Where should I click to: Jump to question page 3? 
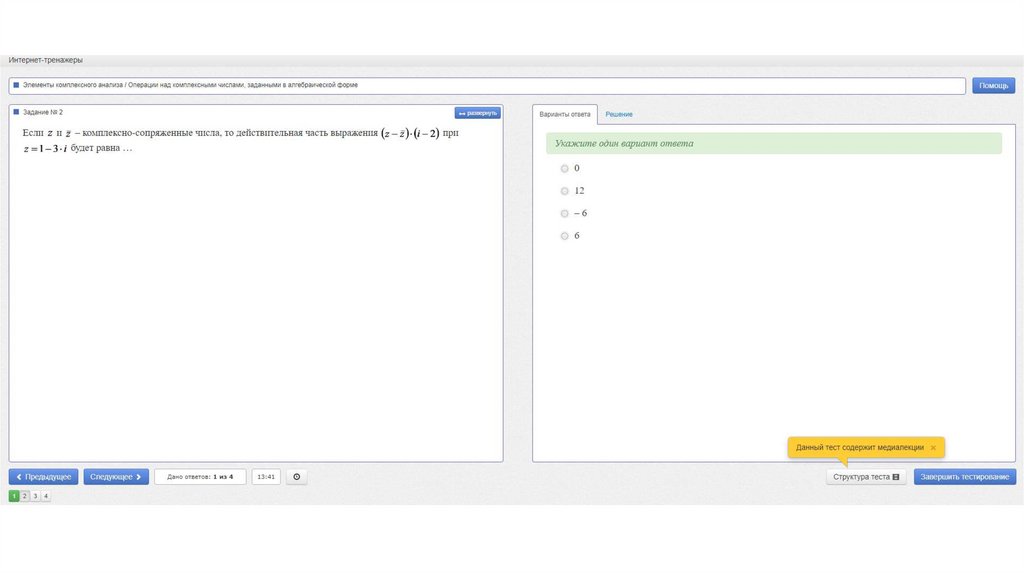coord(35,496)
